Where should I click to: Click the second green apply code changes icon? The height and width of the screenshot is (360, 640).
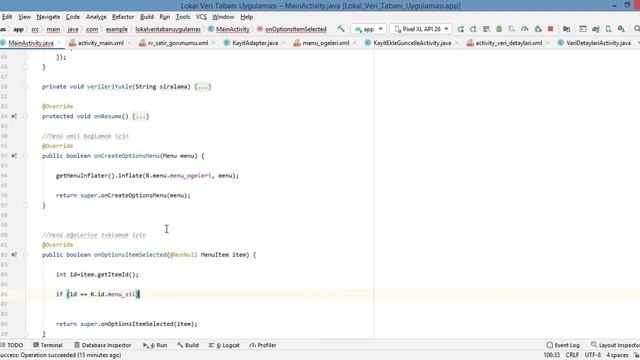pos(473,29)
